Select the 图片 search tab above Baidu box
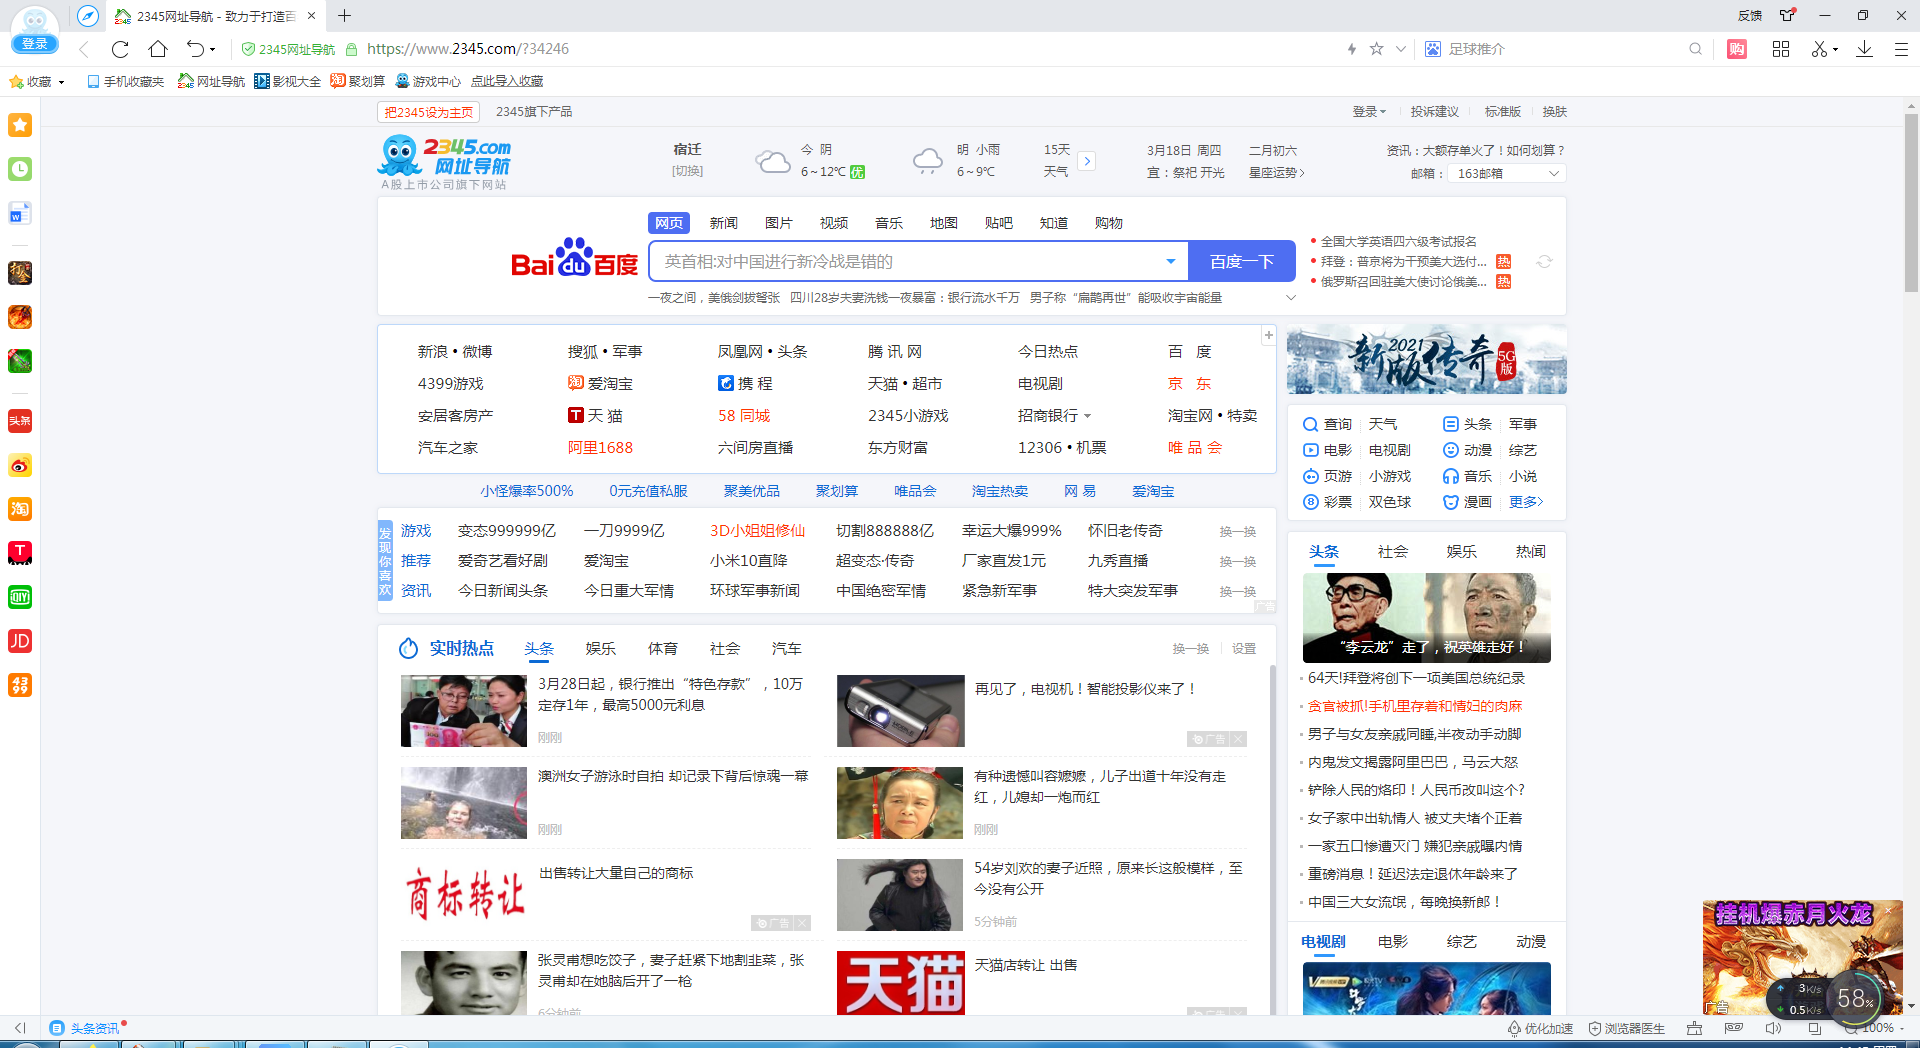The image size is (1920, 1048). coord(778,223)
